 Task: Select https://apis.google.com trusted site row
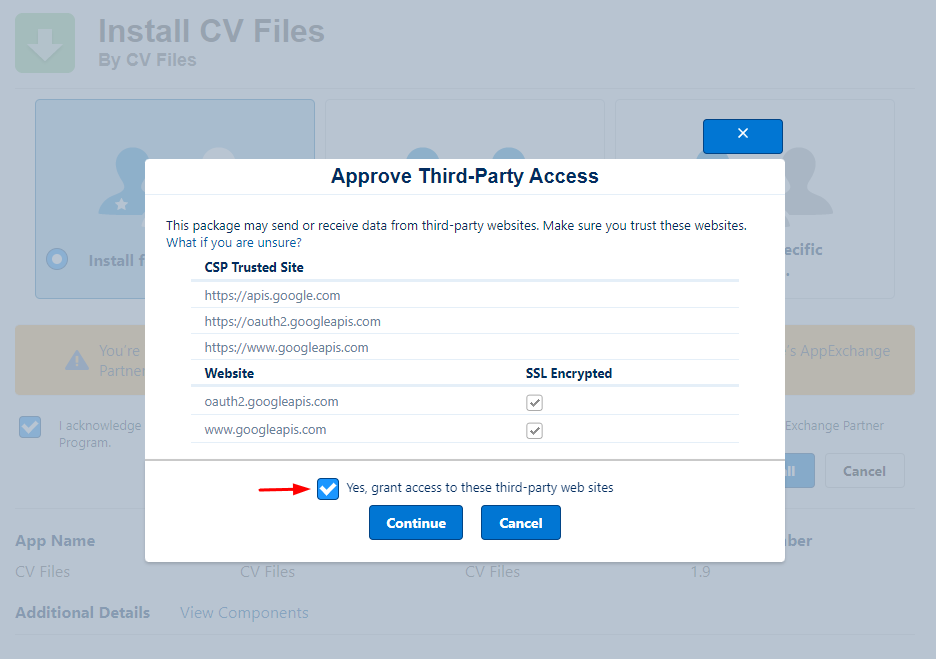click(x=464, y=295)
